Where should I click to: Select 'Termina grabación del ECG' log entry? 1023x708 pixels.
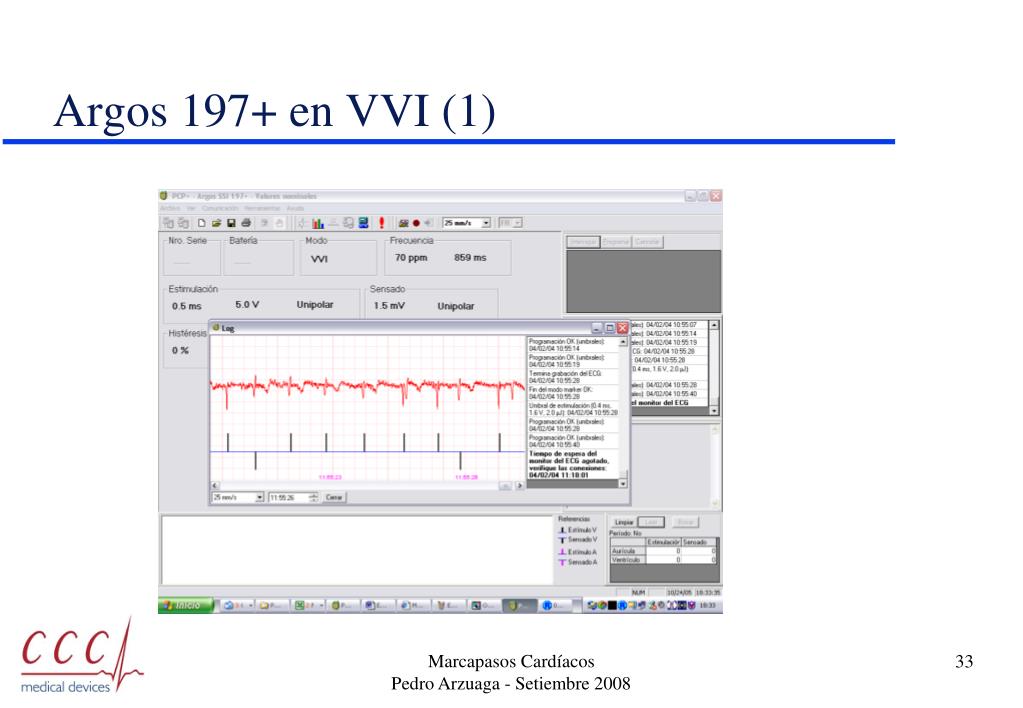click(x=572, y=377)
